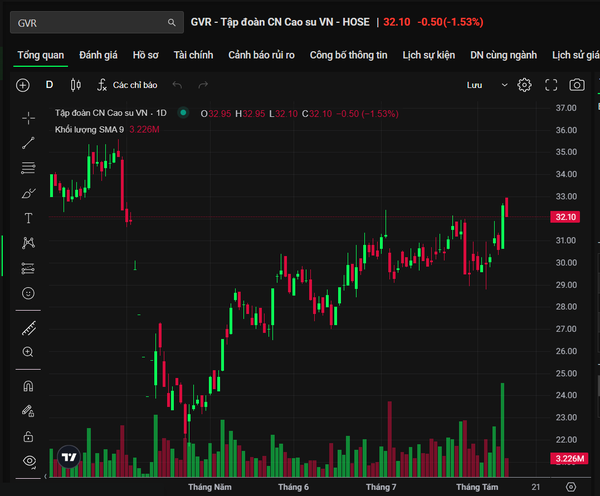Redo the chart action

pyautogui.click(x=203, y=85)
